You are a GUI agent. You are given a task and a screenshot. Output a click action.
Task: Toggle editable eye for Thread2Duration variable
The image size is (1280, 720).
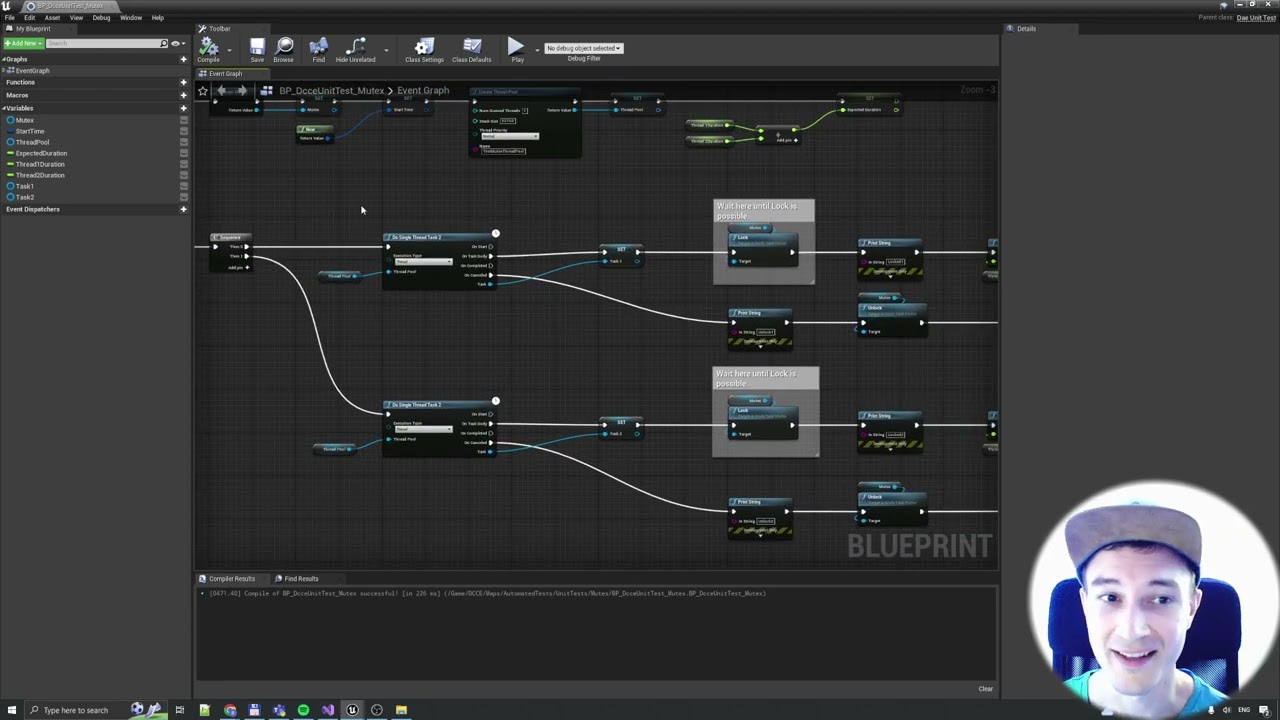[184, 175]
